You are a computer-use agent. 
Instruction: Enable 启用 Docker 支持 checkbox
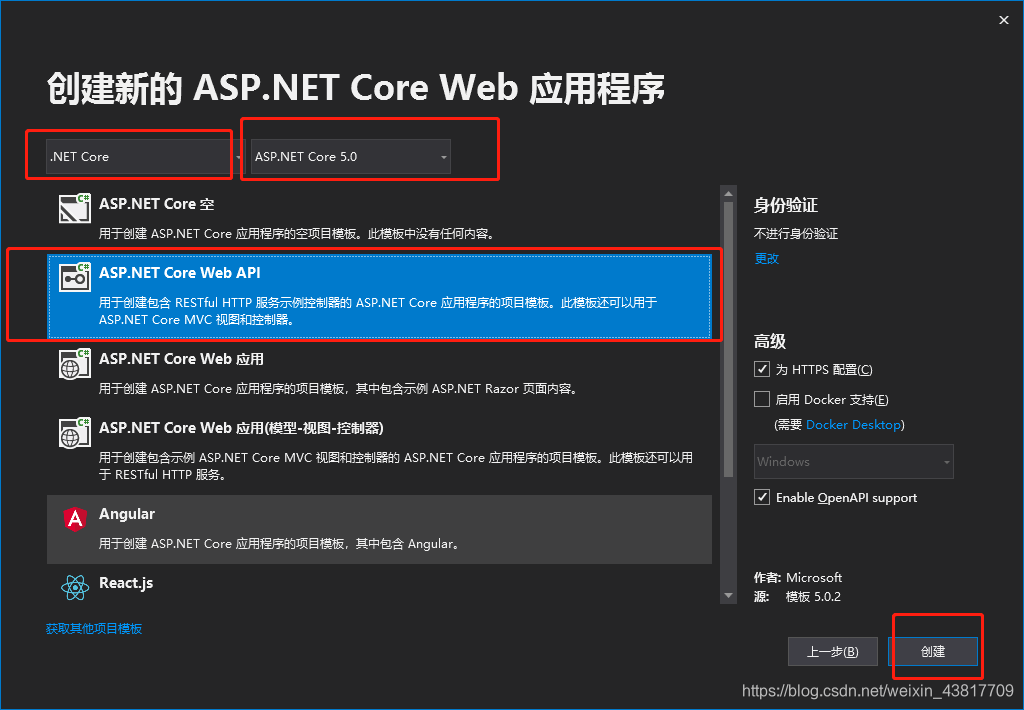(761, 399)
